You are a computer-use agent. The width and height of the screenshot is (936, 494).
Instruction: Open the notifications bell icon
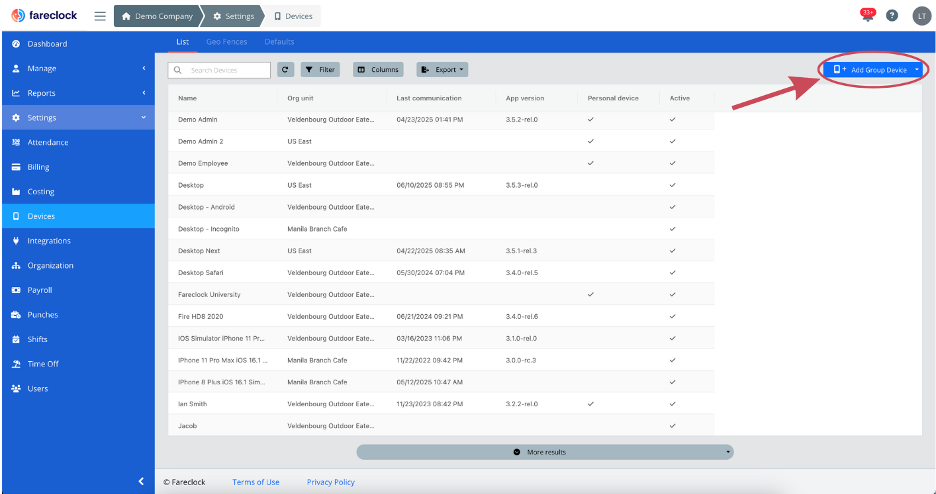[x=867, y=16]
